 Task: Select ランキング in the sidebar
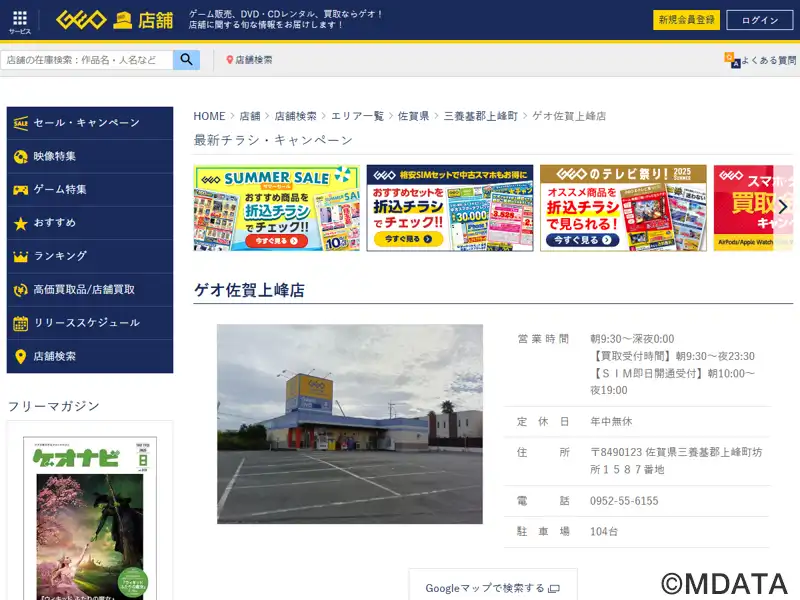pos(90,256)
